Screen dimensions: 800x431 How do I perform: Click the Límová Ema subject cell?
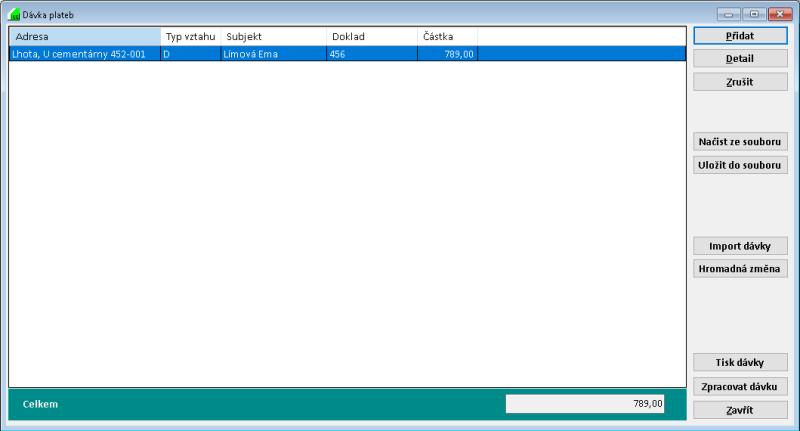[x=273, y=54]
